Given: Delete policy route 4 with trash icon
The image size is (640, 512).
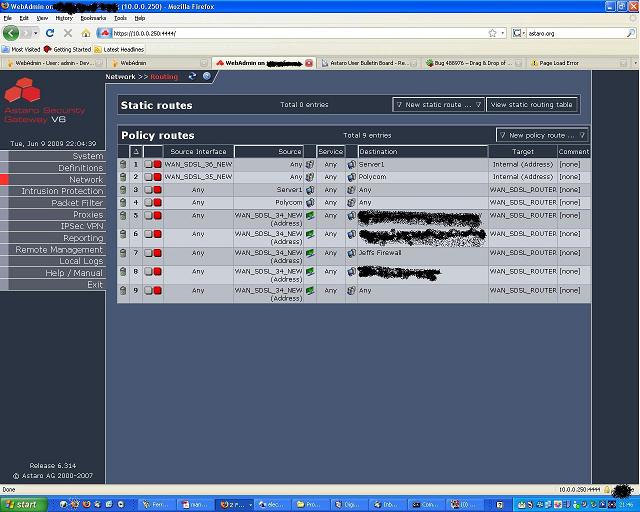Looking at the screenshot, I should click(x=123, y=202).
